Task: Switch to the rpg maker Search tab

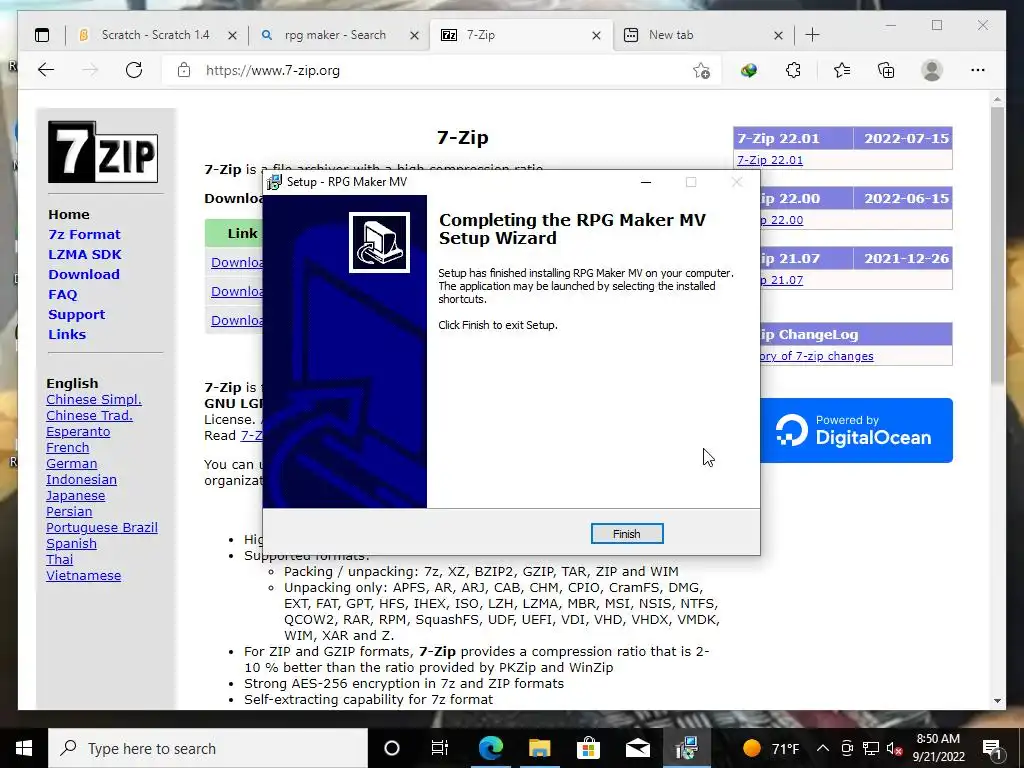Action: (x=338, y=35)
